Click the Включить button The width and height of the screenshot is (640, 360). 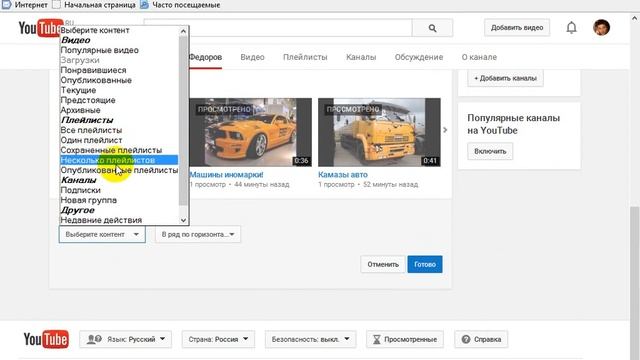coord(490,151)
